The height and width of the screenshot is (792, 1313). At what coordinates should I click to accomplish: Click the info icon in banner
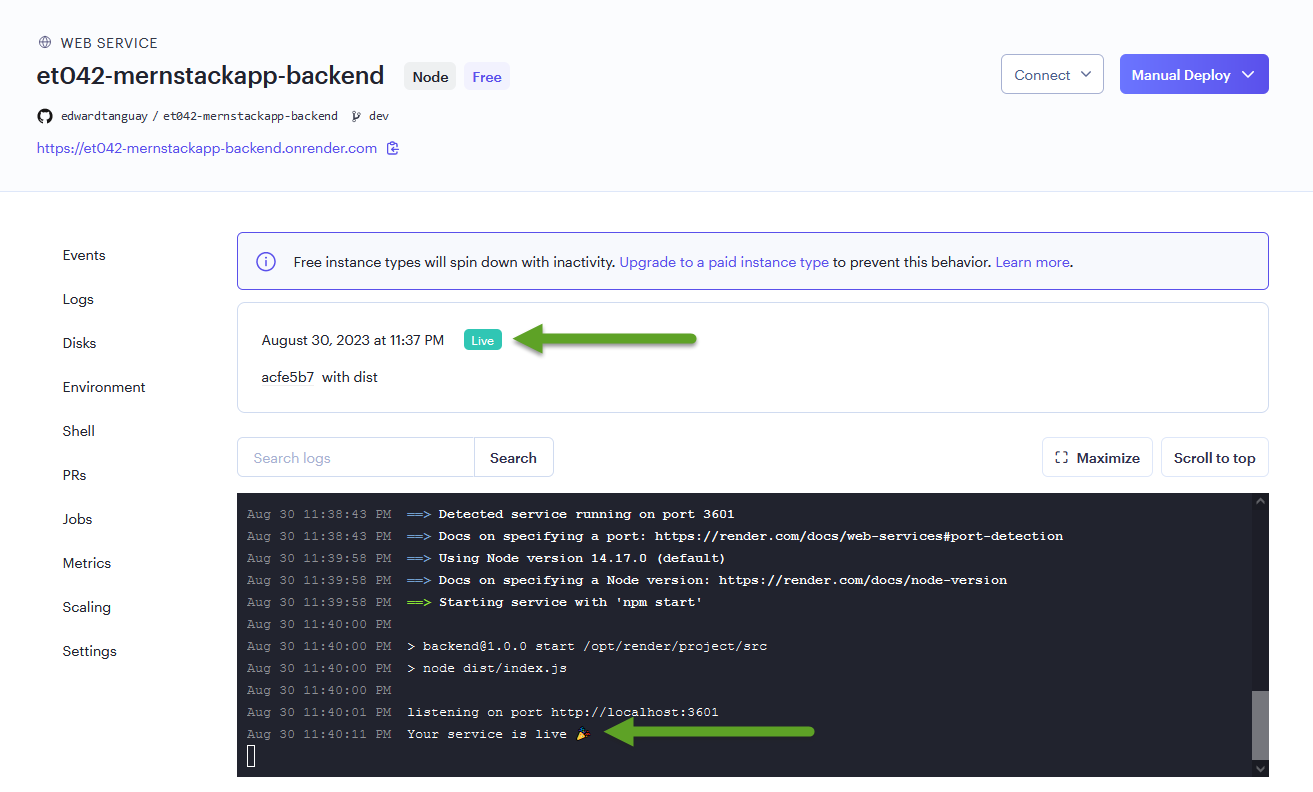coord(266,262)
